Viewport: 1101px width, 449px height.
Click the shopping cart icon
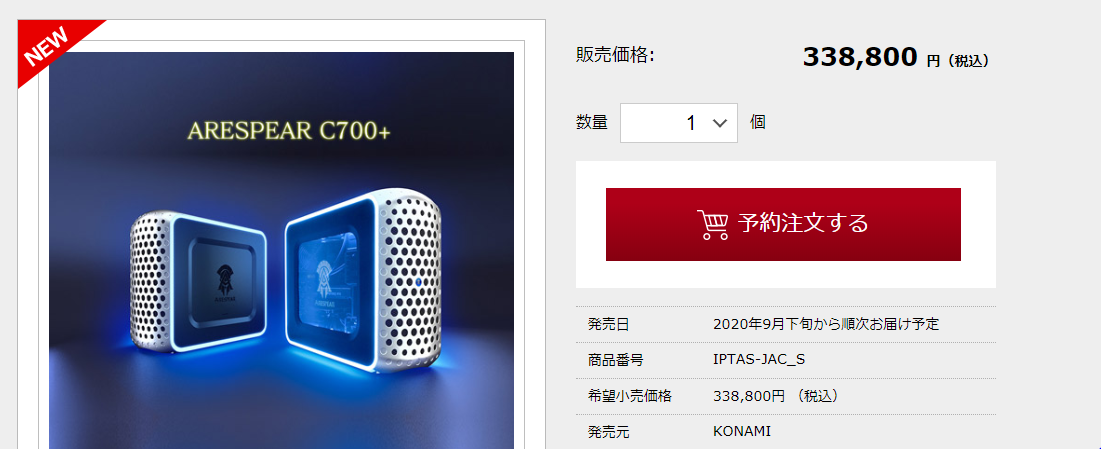pos(713,225)
